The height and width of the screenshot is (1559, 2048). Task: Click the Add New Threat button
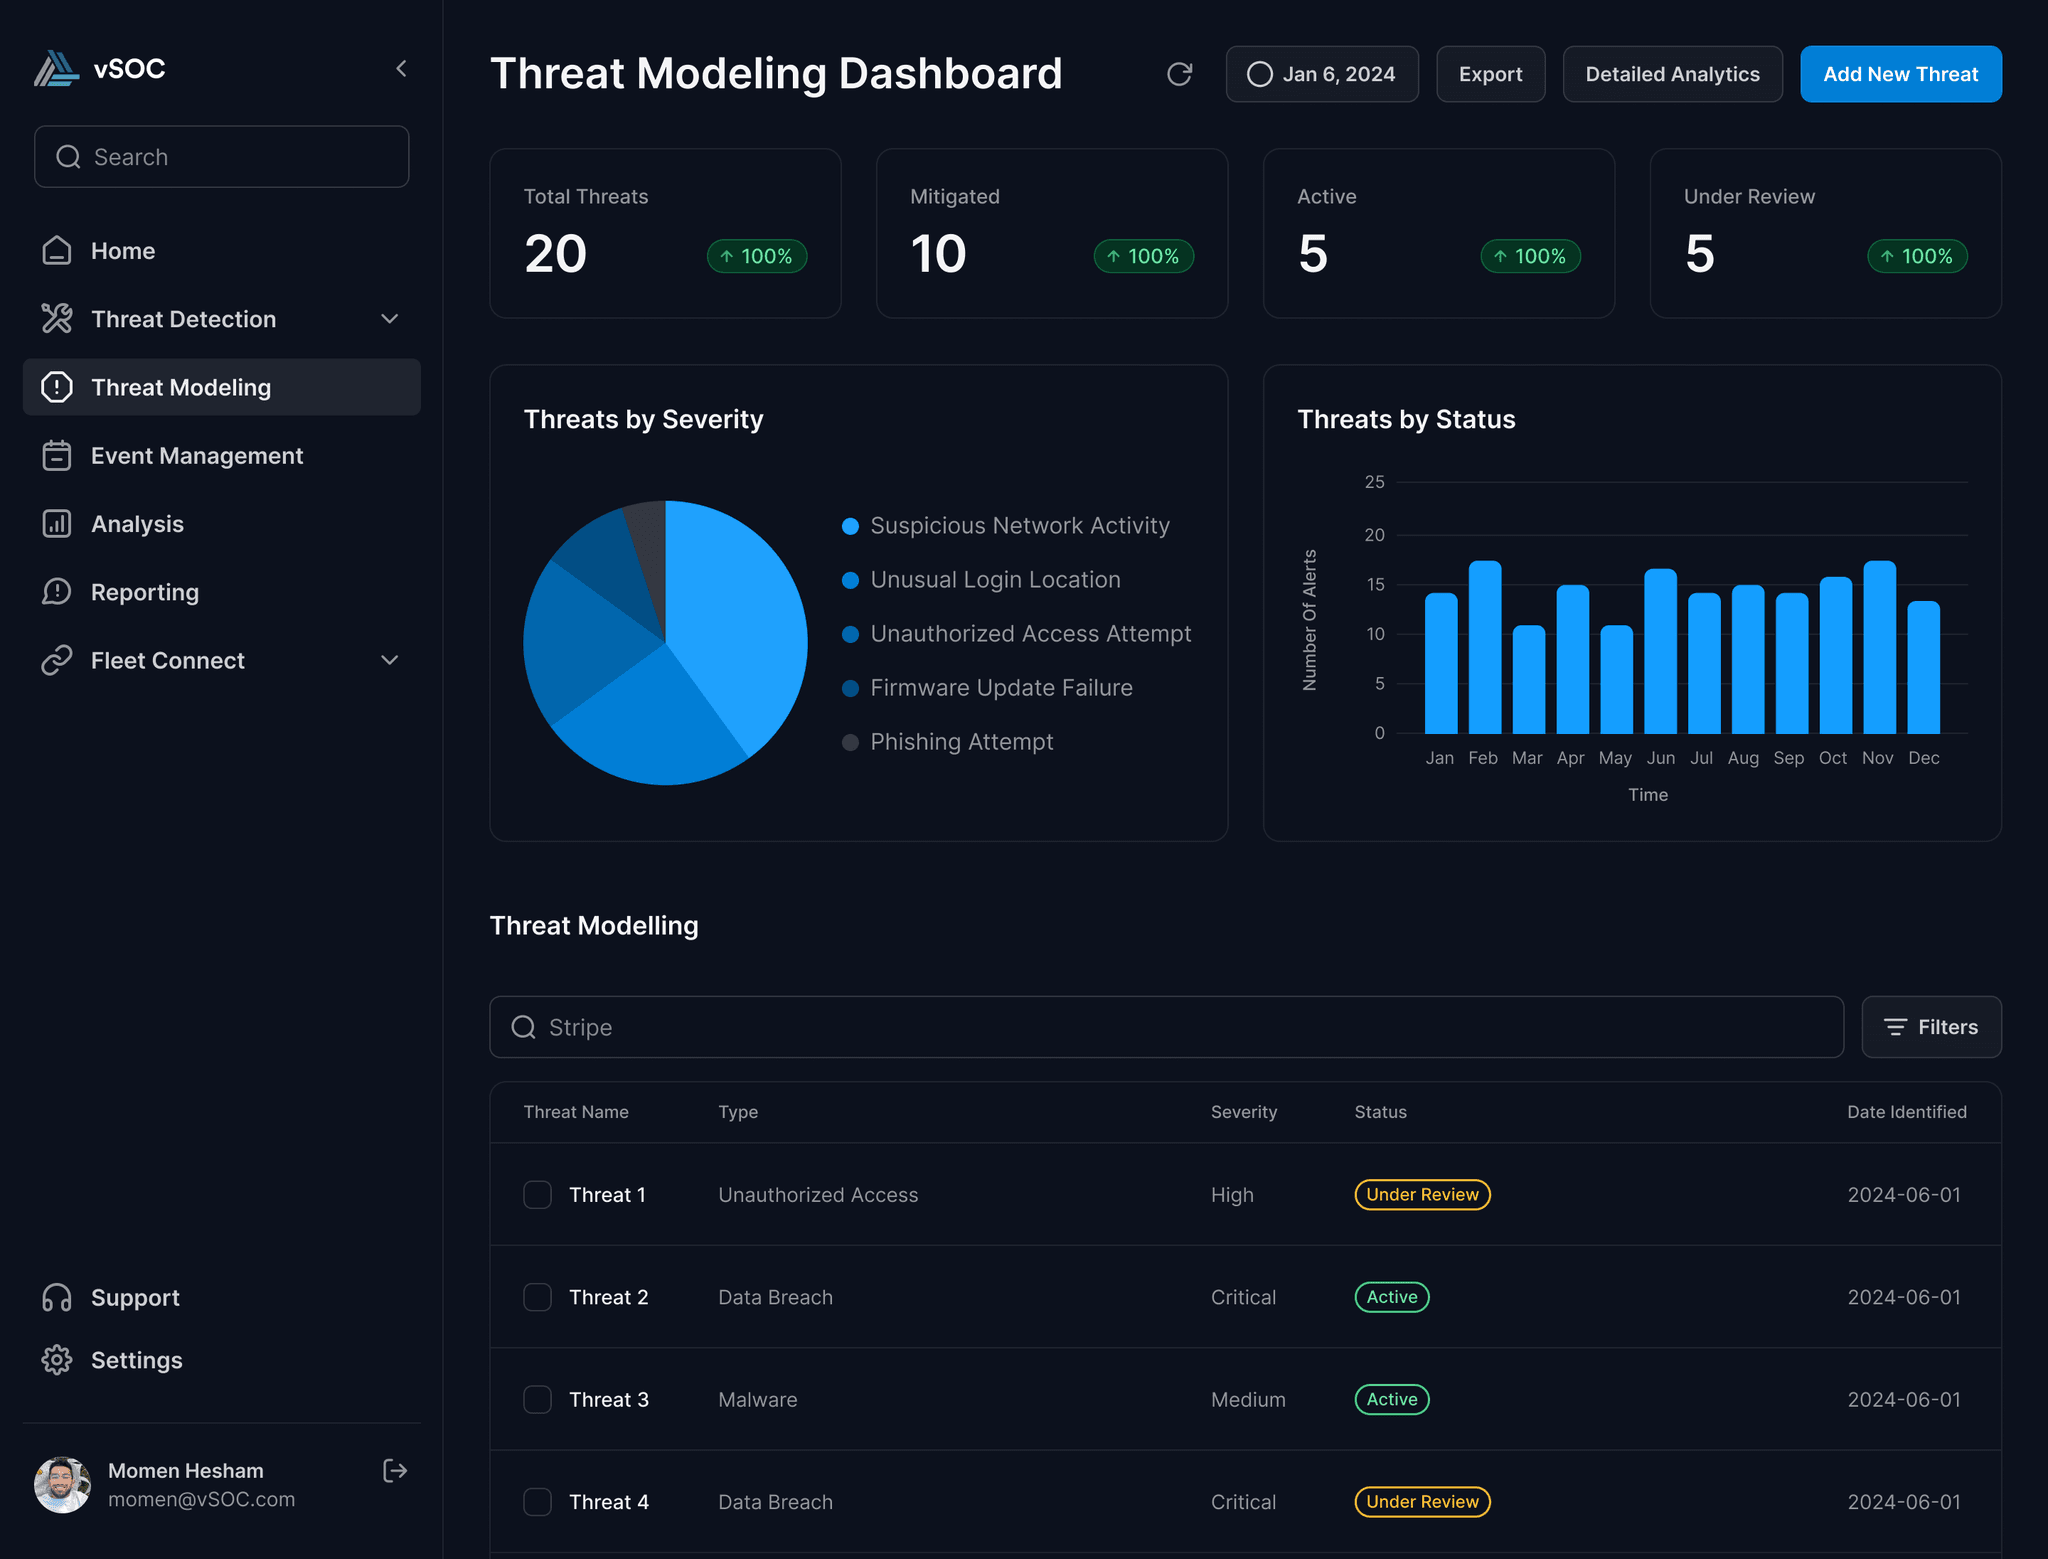click(1899, 73)
